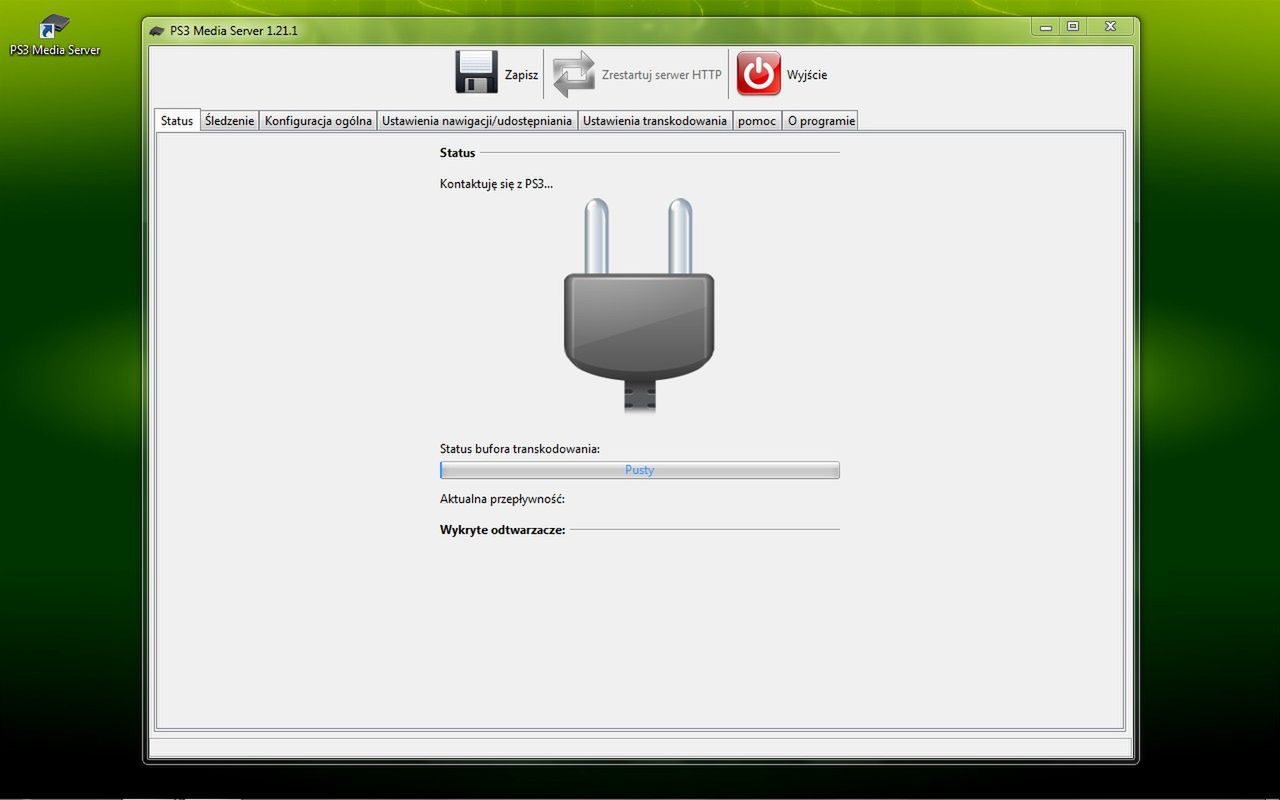Click the Zapisz button label

[521, 75]
